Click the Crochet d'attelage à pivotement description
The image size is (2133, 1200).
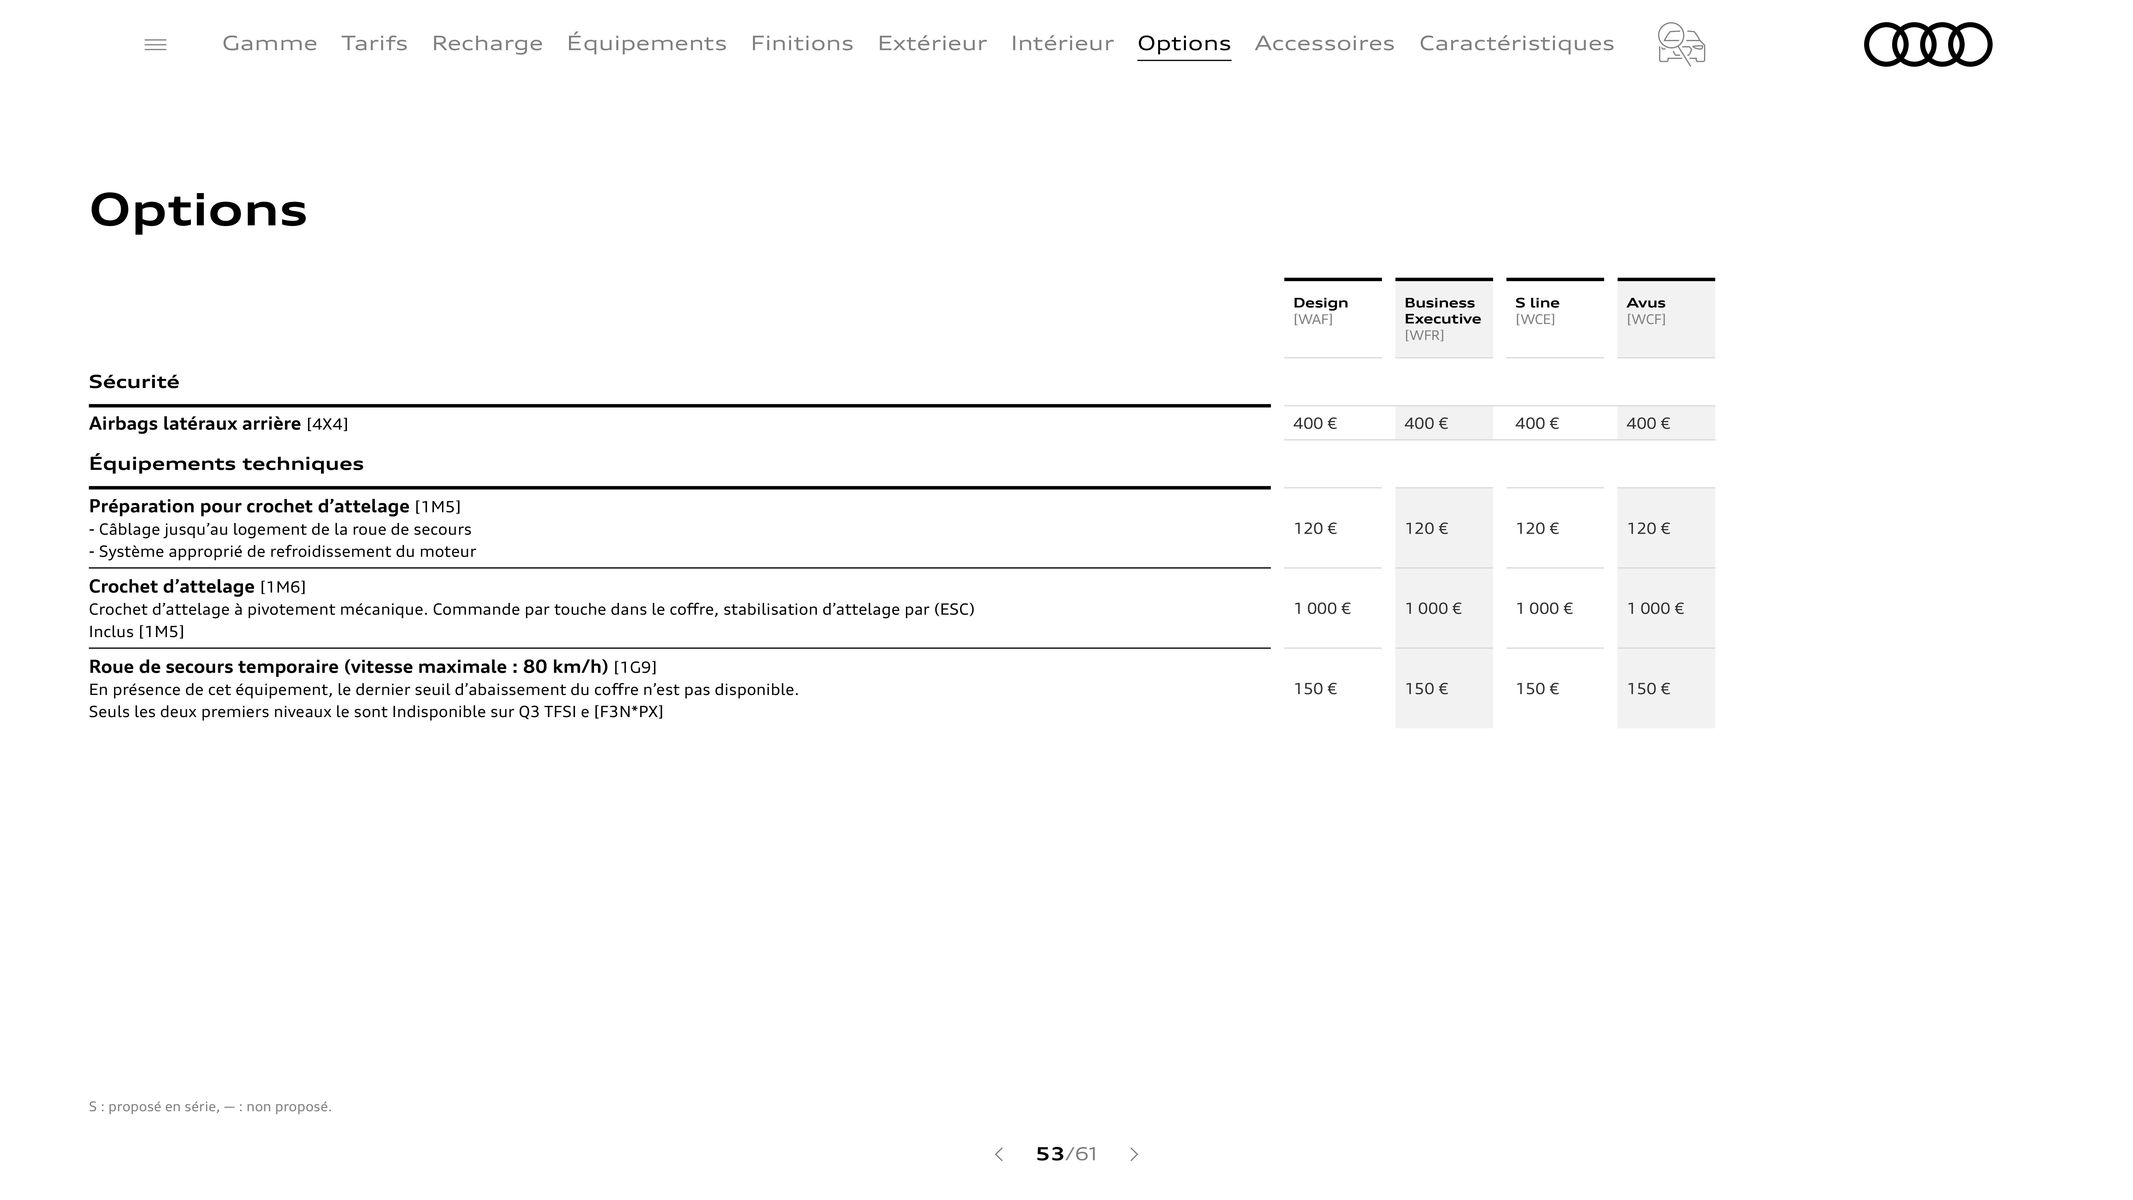(532, 610)
